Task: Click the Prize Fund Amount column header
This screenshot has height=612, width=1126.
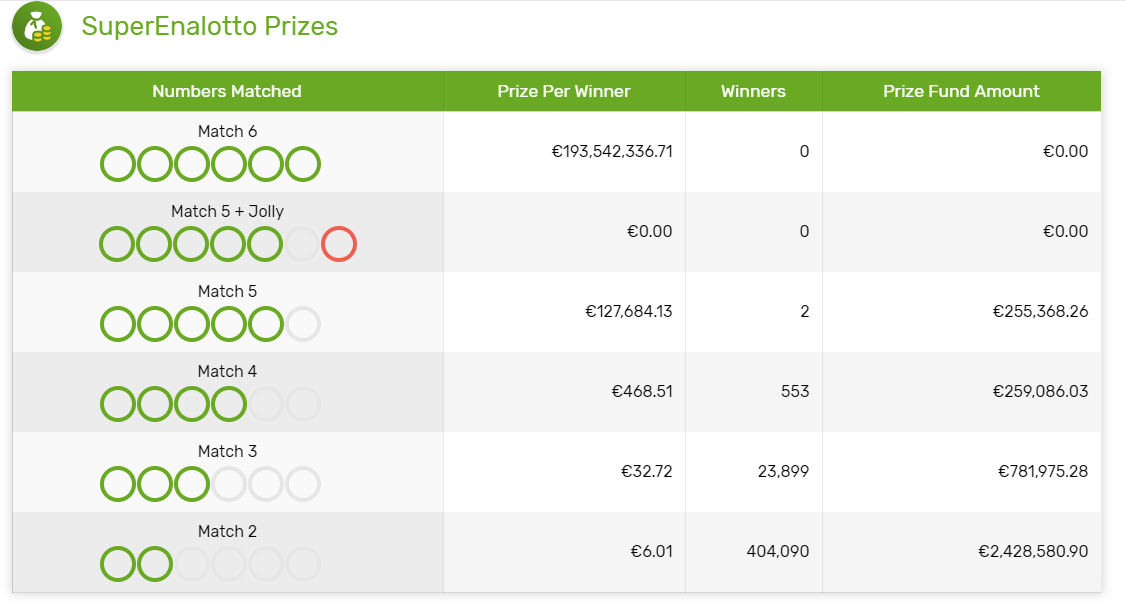Action: click(962, 91)
